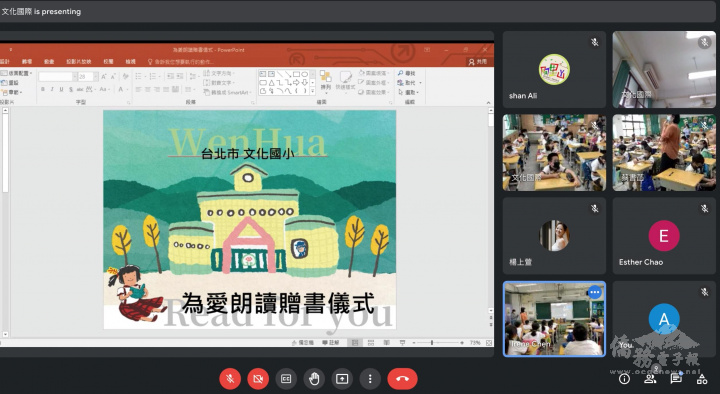The height and width of the screenshot is (394, 720).
Task: Open the three-dot more options menu in call bar
Action: pos(370,379)
